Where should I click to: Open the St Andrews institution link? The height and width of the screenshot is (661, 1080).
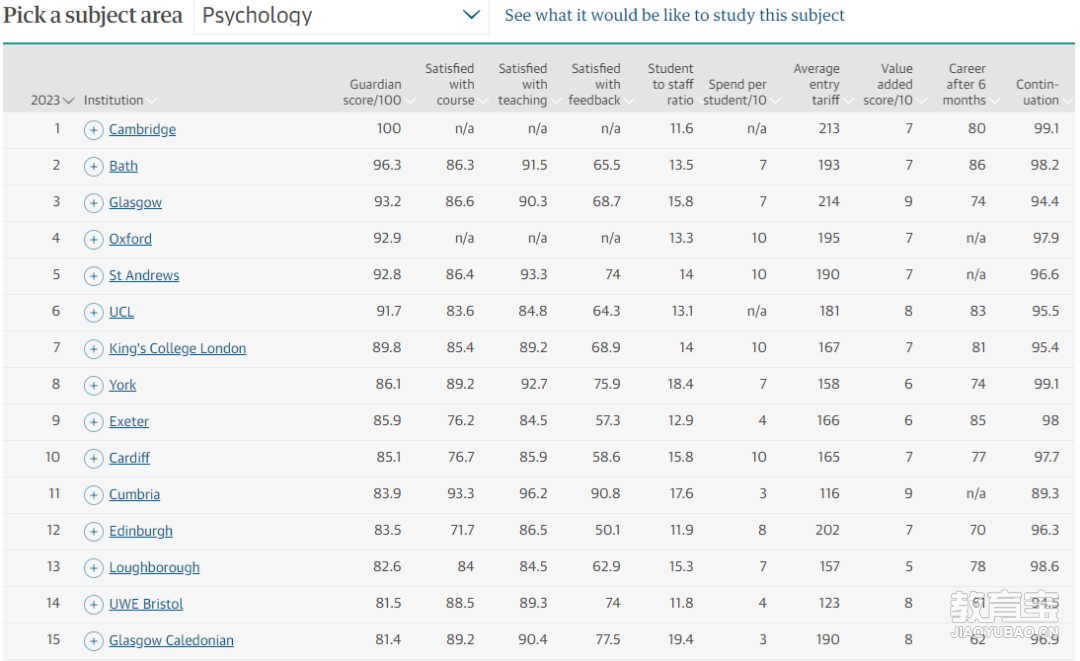(x=144, y=275)
